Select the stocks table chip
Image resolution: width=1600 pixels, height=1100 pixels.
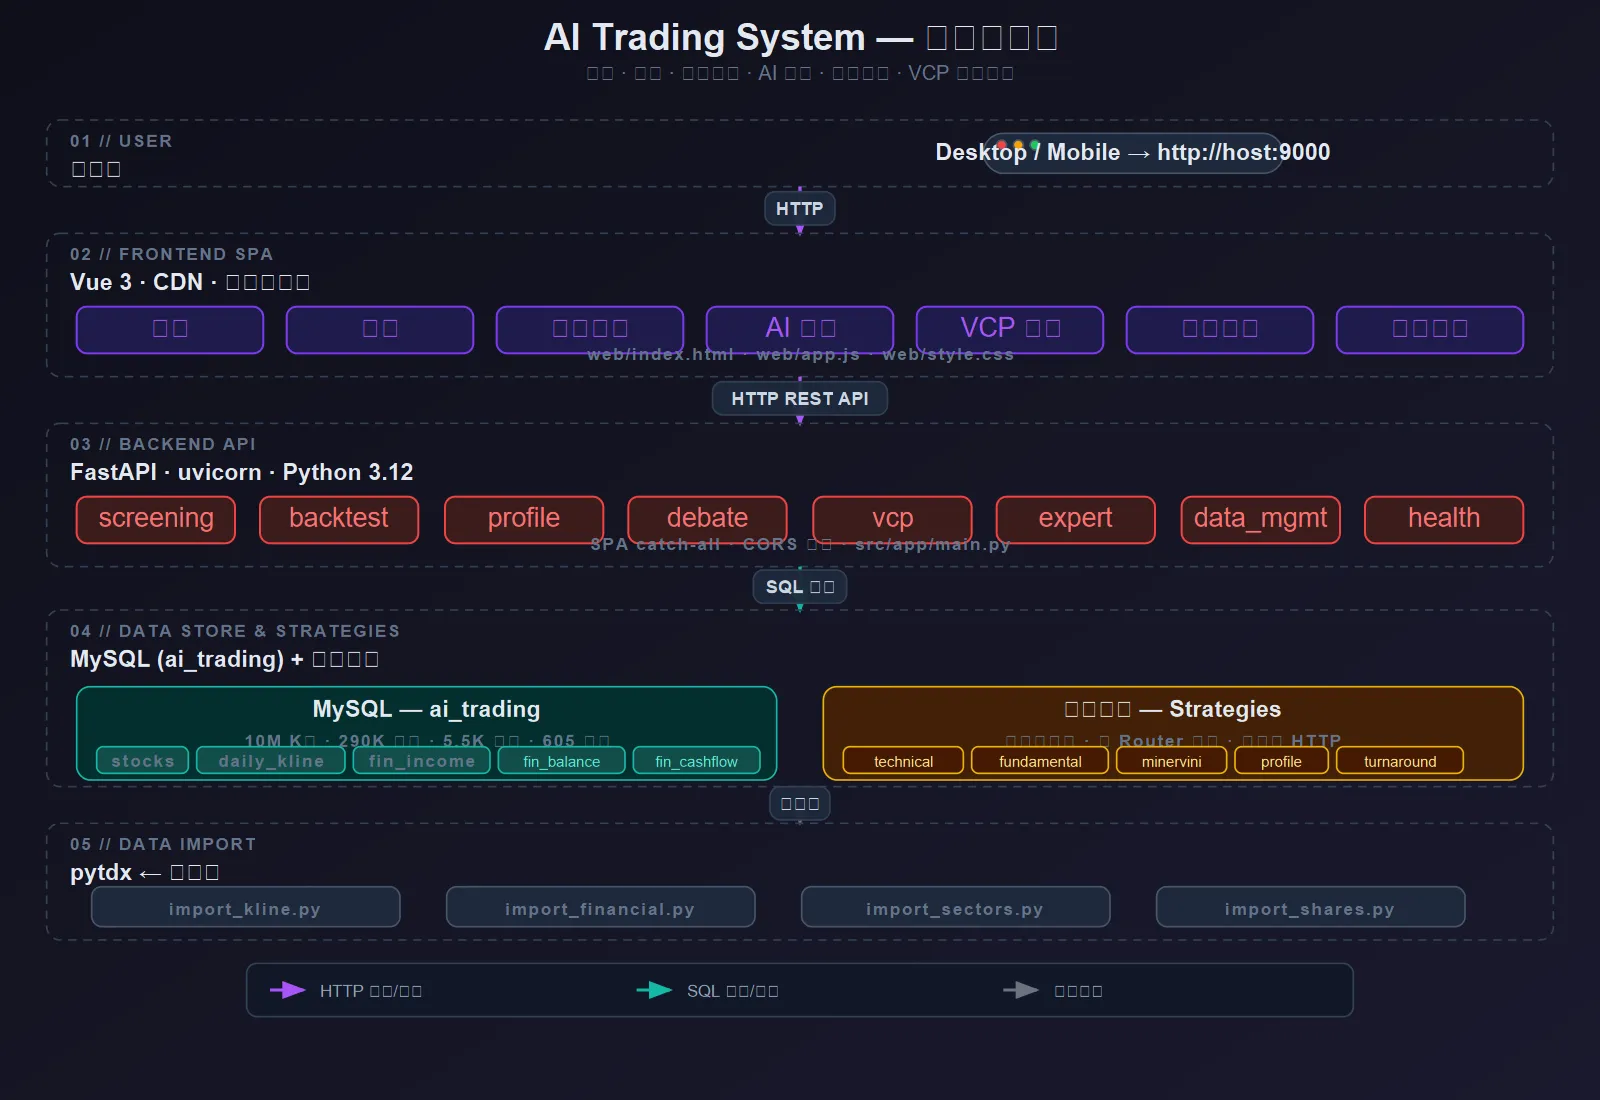pyautogui.click(x=142, y=761)
